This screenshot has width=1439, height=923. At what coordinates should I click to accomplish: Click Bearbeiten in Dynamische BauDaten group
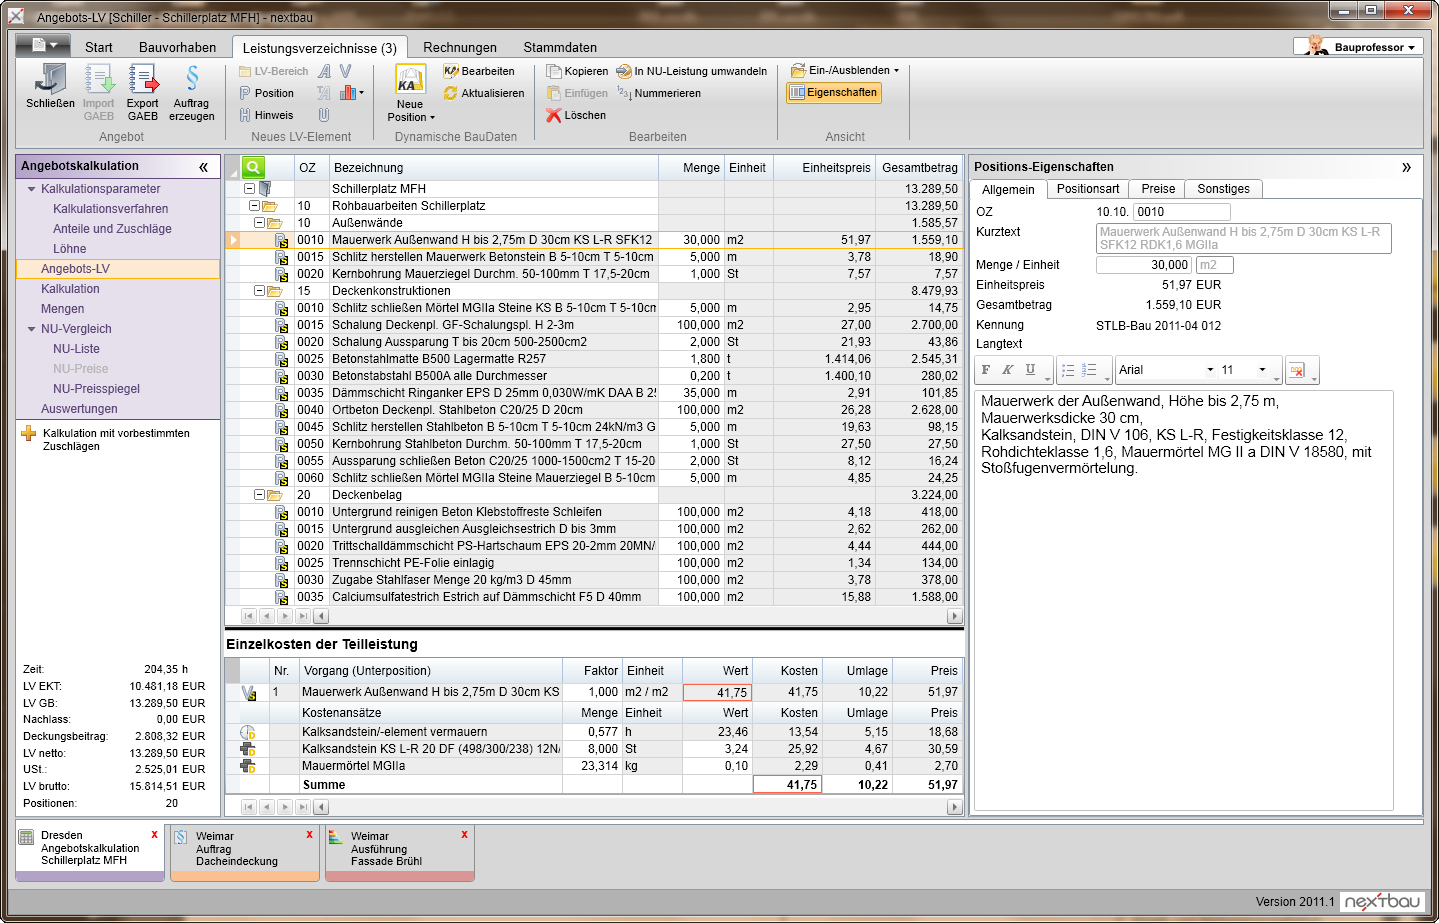click(x=479, y=71)
